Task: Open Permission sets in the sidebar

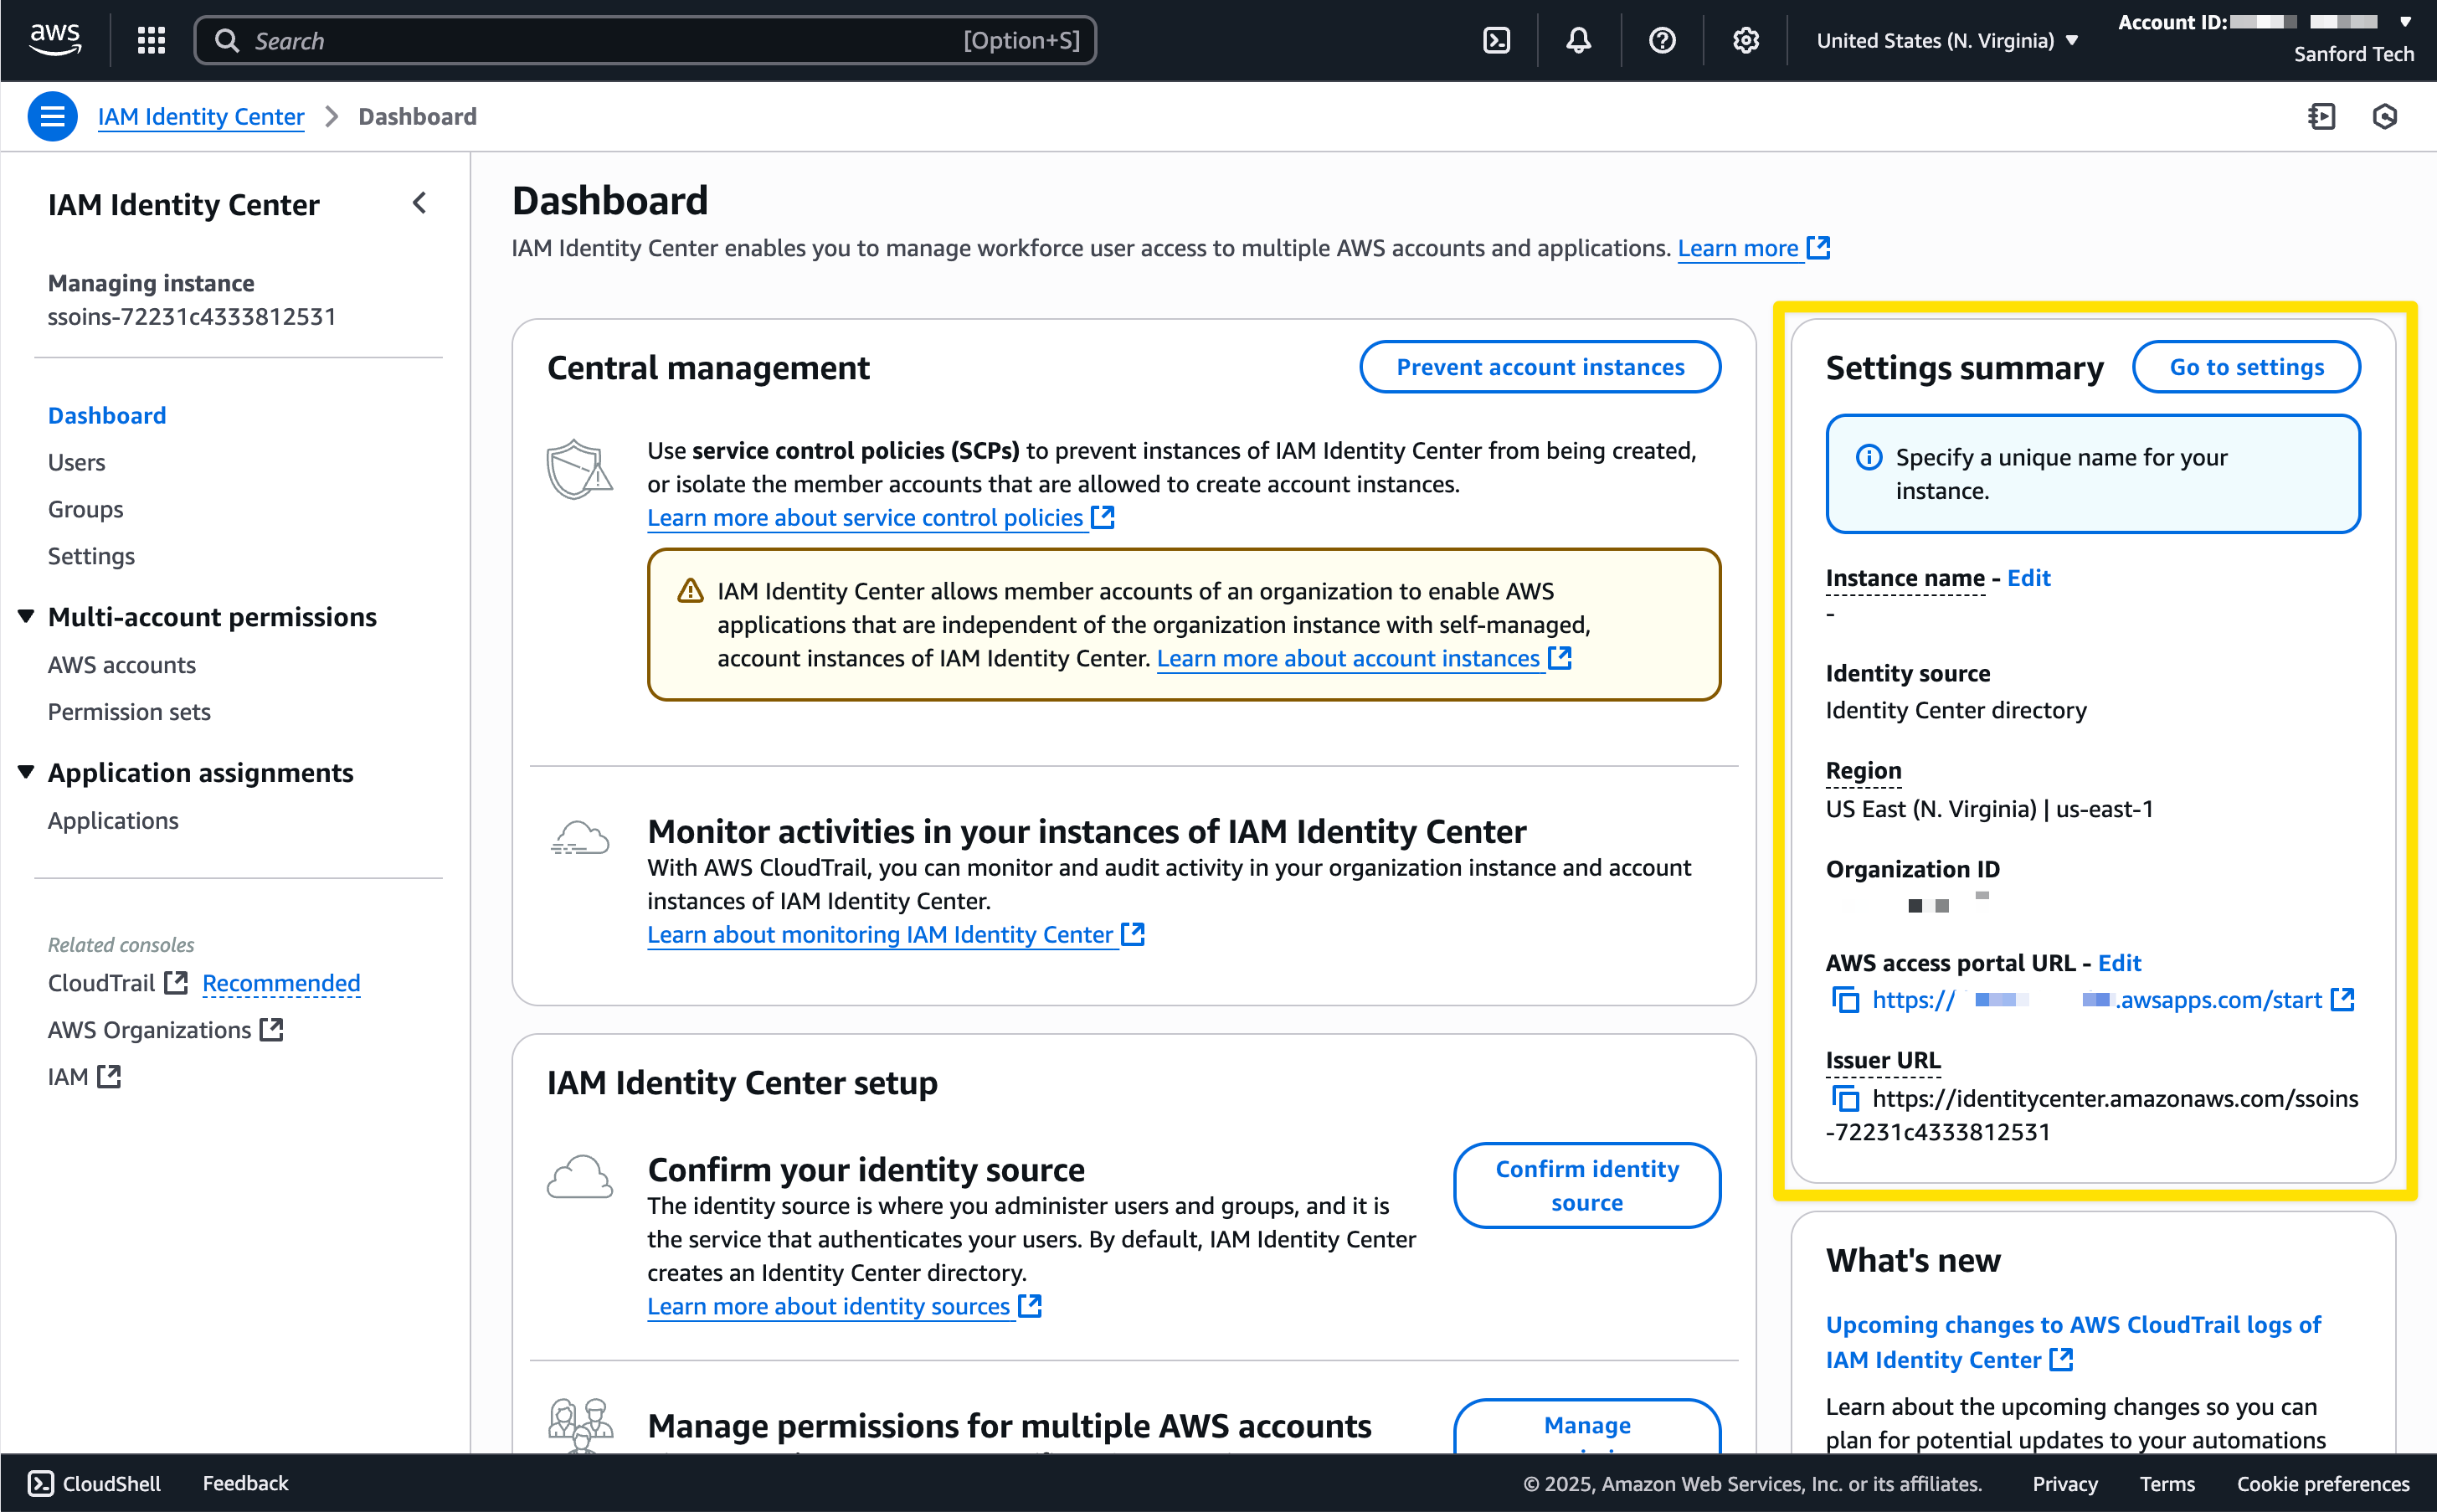Action: 129,712
